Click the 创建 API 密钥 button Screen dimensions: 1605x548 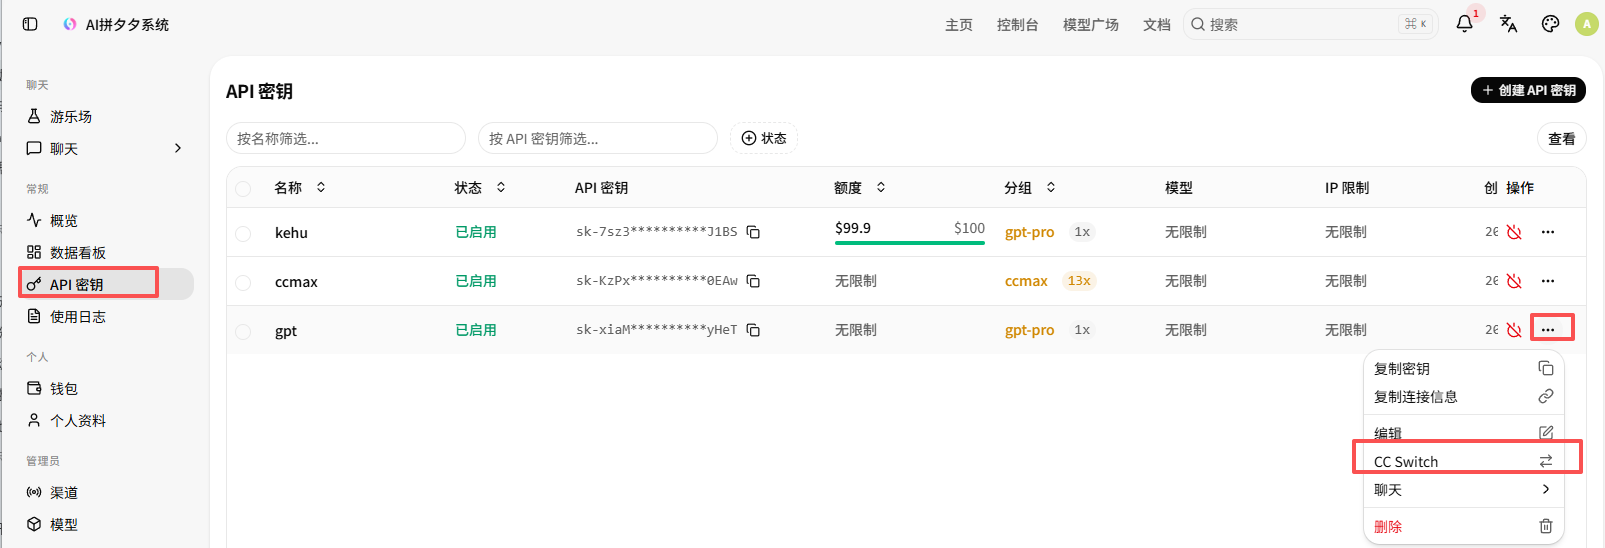point(1528,90)
